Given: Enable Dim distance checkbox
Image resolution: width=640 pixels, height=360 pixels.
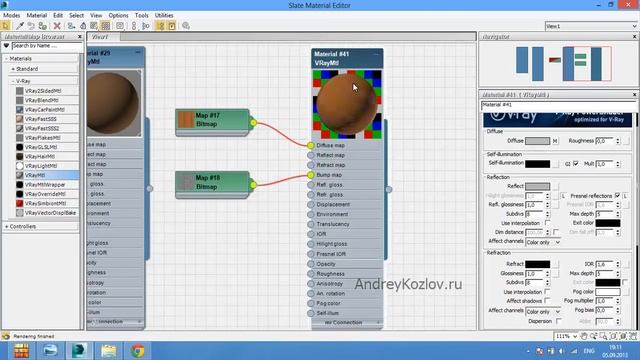Looking at the screenshot, I should (556, 232).
